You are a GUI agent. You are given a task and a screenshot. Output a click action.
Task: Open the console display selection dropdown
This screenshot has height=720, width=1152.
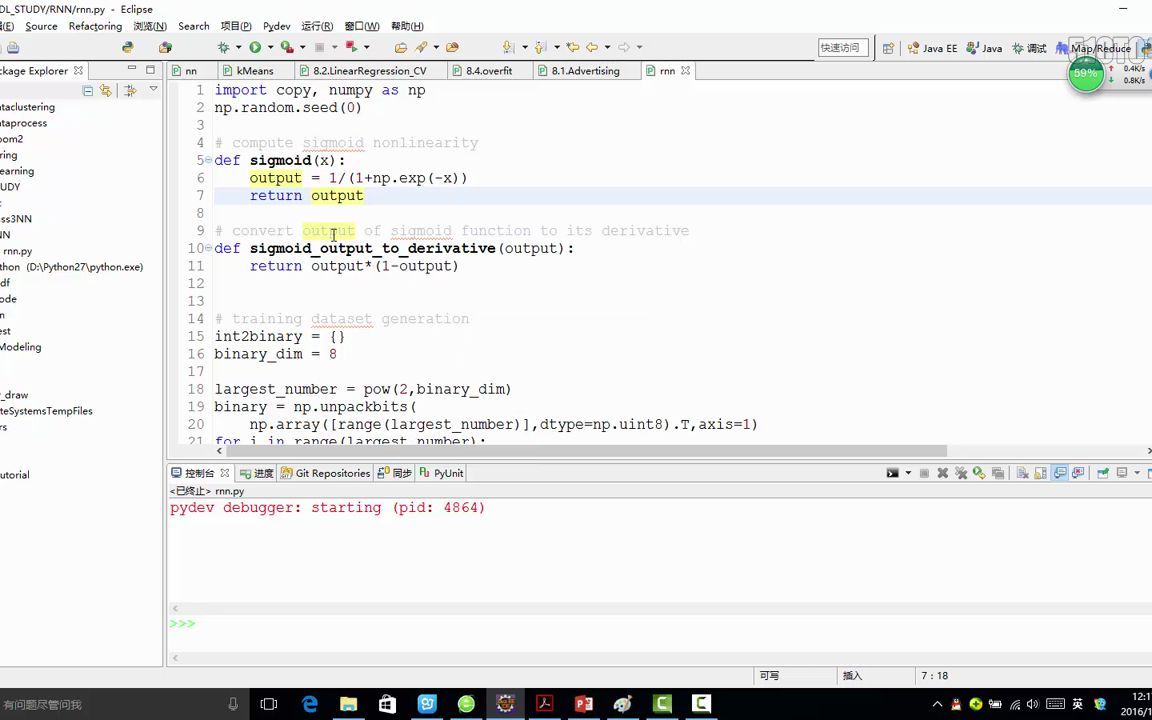(x=1135, y=472)
